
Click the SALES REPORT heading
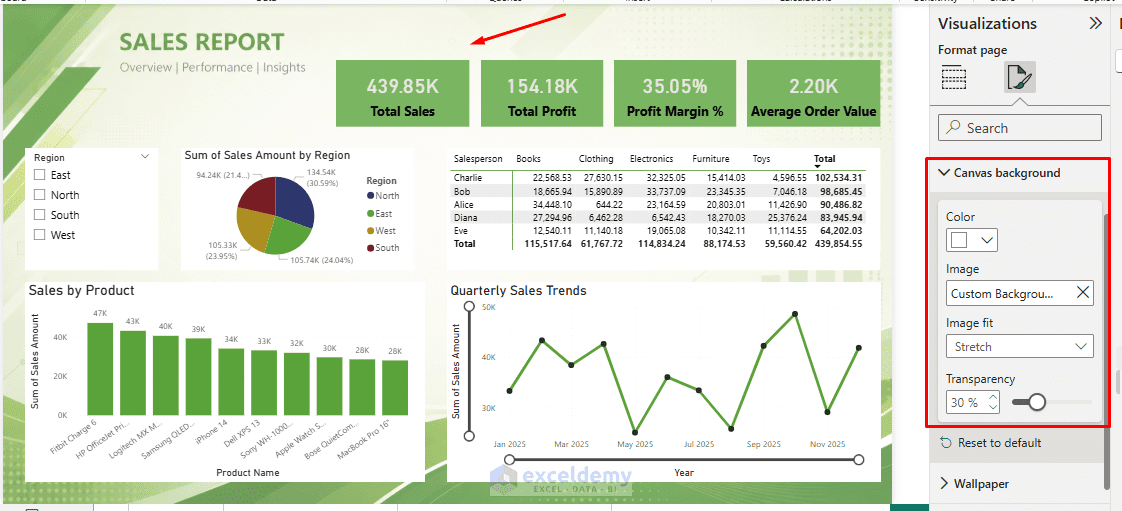point(201,42)
